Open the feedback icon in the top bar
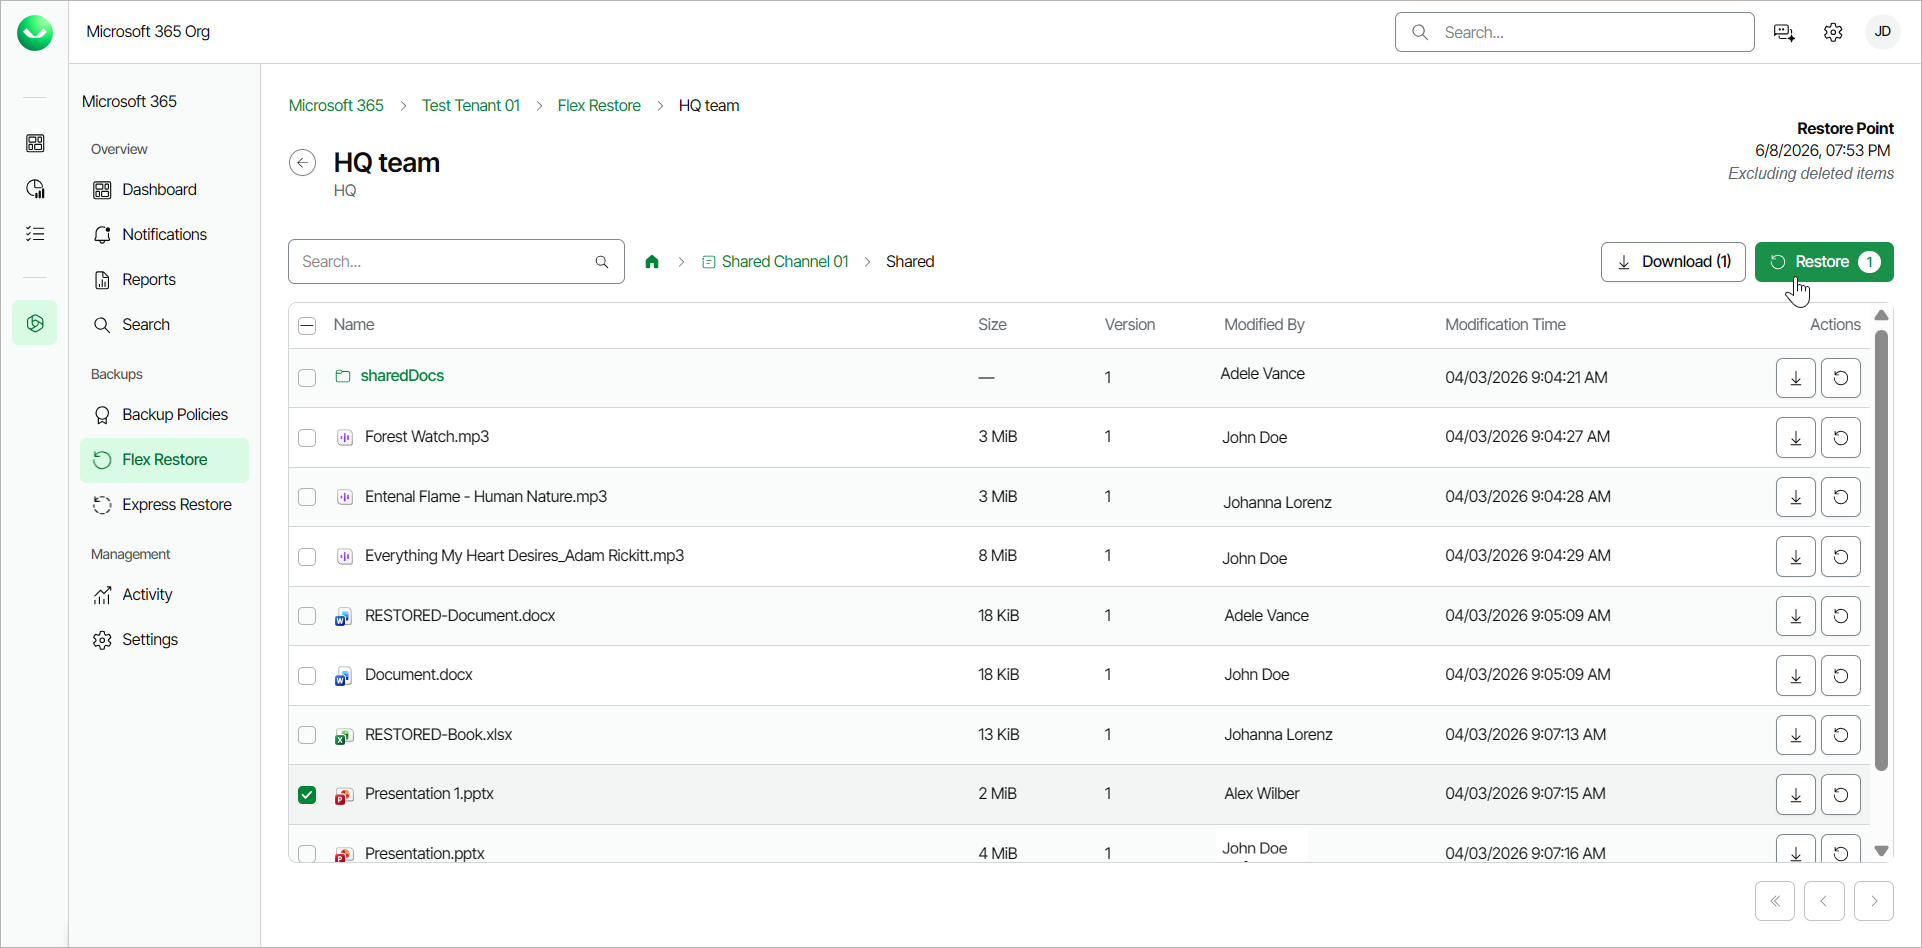This screenshot has width=1922, height=948. [x=1784, y=33]
